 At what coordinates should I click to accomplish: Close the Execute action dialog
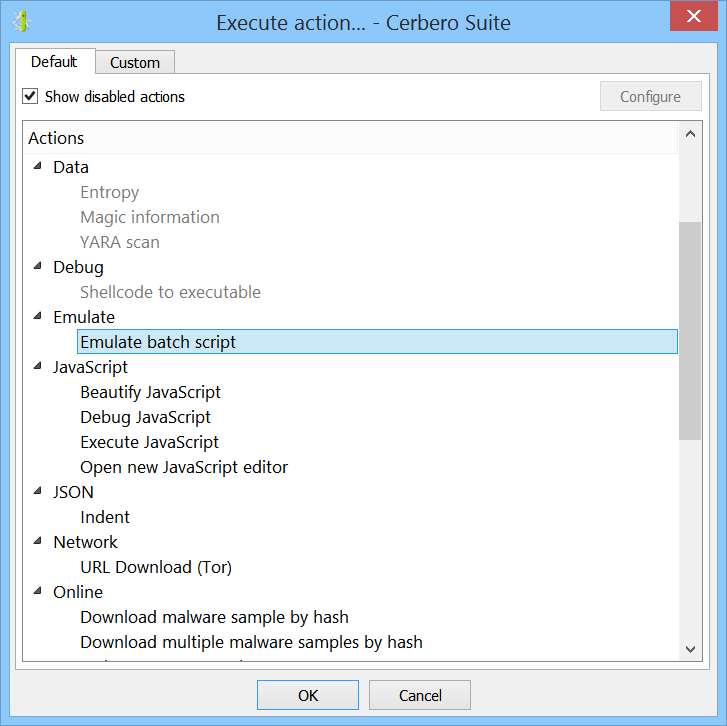[693, 16]
